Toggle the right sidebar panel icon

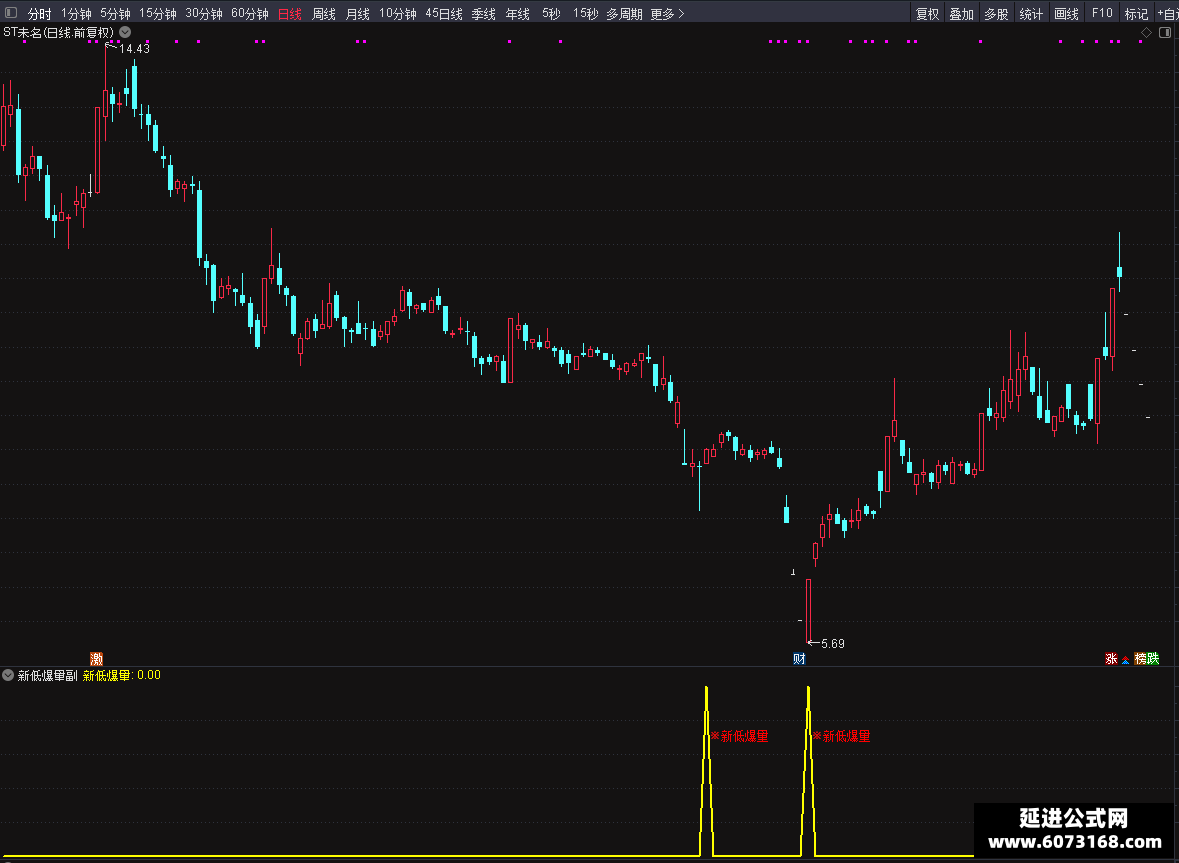click(1165, 32)
